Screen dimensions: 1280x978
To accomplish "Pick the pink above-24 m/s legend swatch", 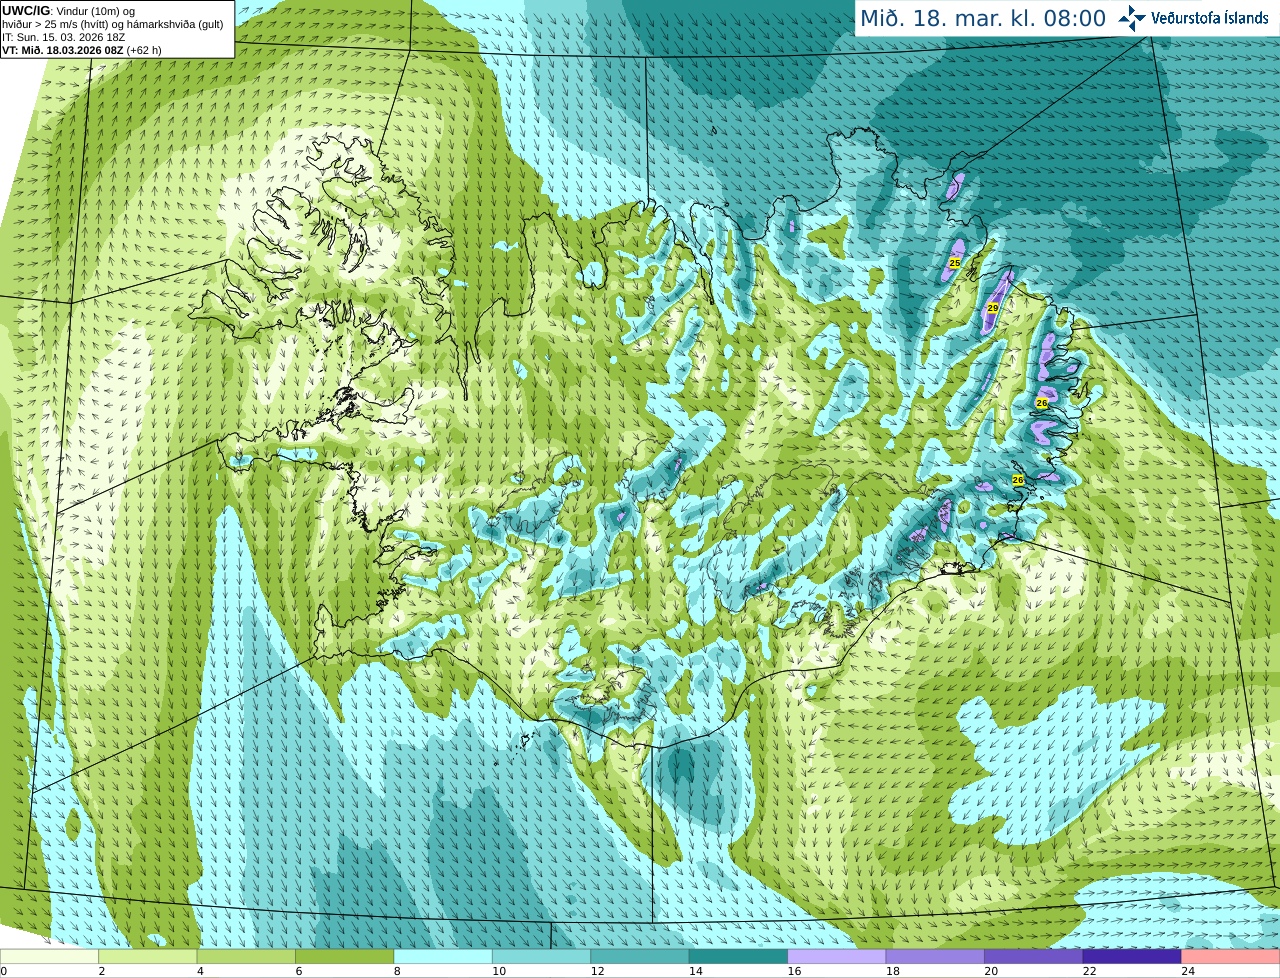I will click(1230, 957).
